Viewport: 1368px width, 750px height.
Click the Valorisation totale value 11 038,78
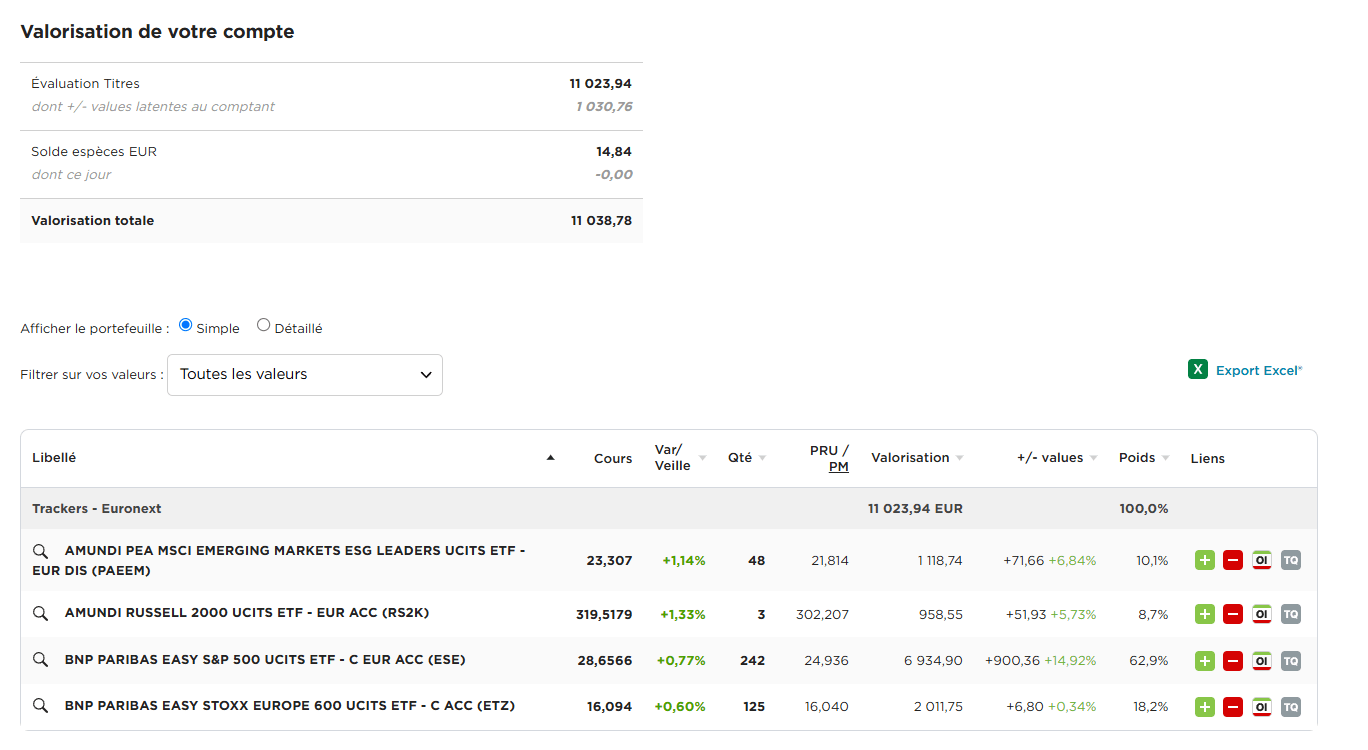(x=601, y=221)
